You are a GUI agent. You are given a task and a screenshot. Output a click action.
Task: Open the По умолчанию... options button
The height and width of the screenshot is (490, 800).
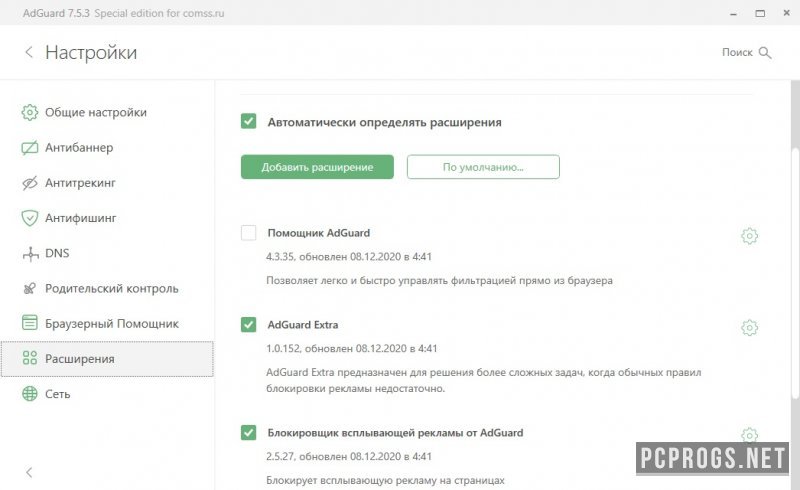pos(483,167)
